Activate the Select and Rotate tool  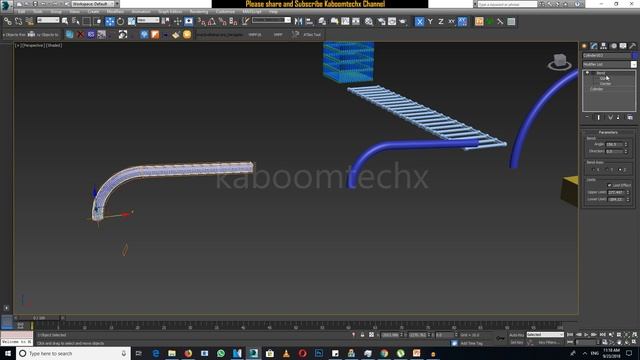coord(120,21)
